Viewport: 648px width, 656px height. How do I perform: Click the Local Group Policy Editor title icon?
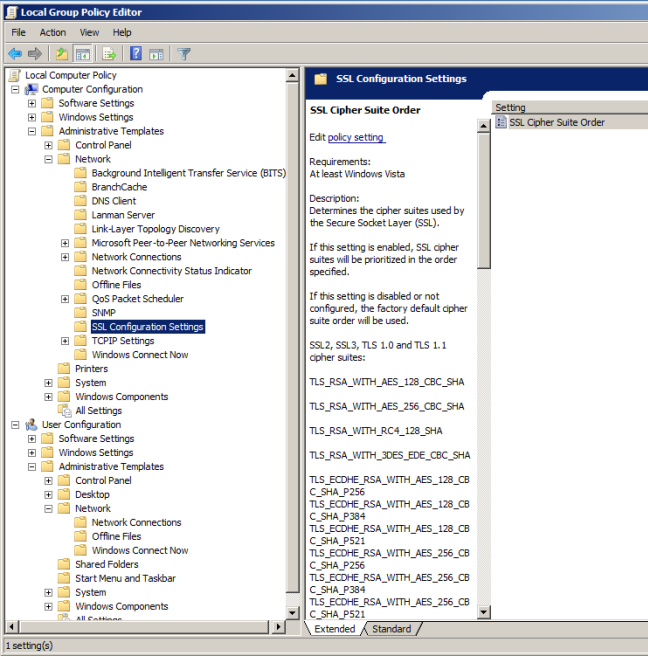(x=12, y=12)
